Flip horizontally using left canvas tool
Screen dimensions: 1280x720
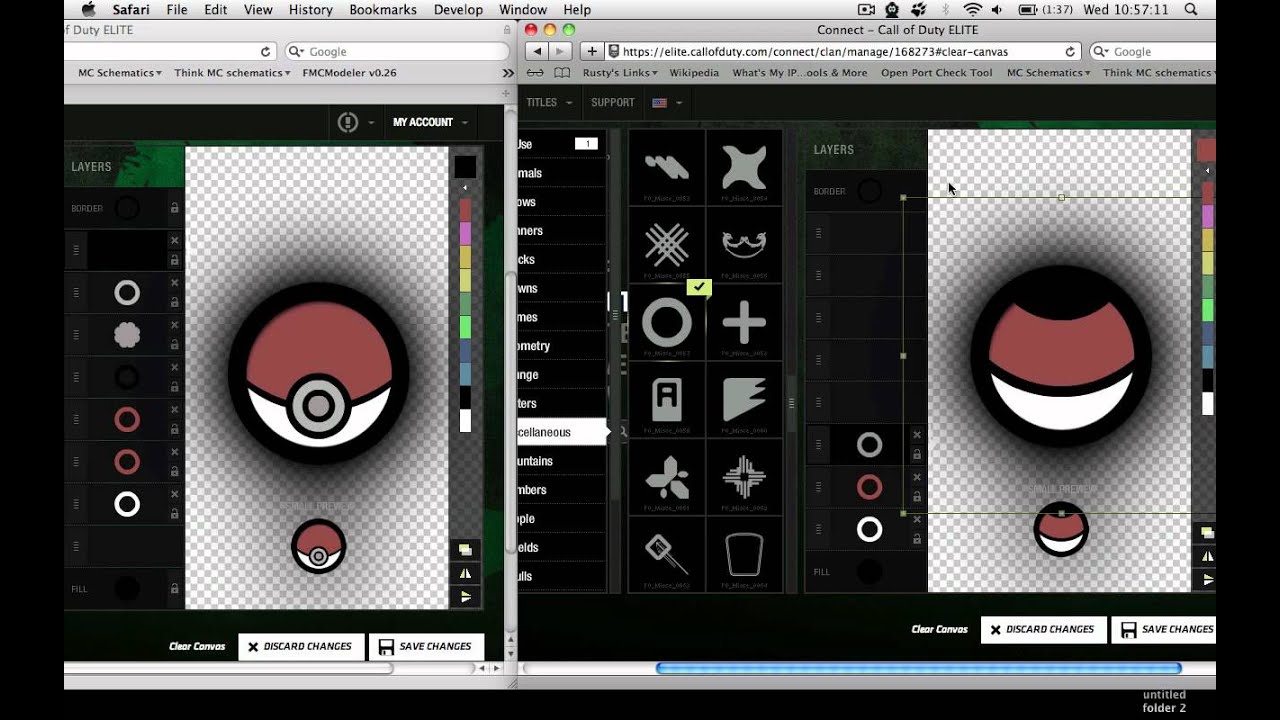465,573
